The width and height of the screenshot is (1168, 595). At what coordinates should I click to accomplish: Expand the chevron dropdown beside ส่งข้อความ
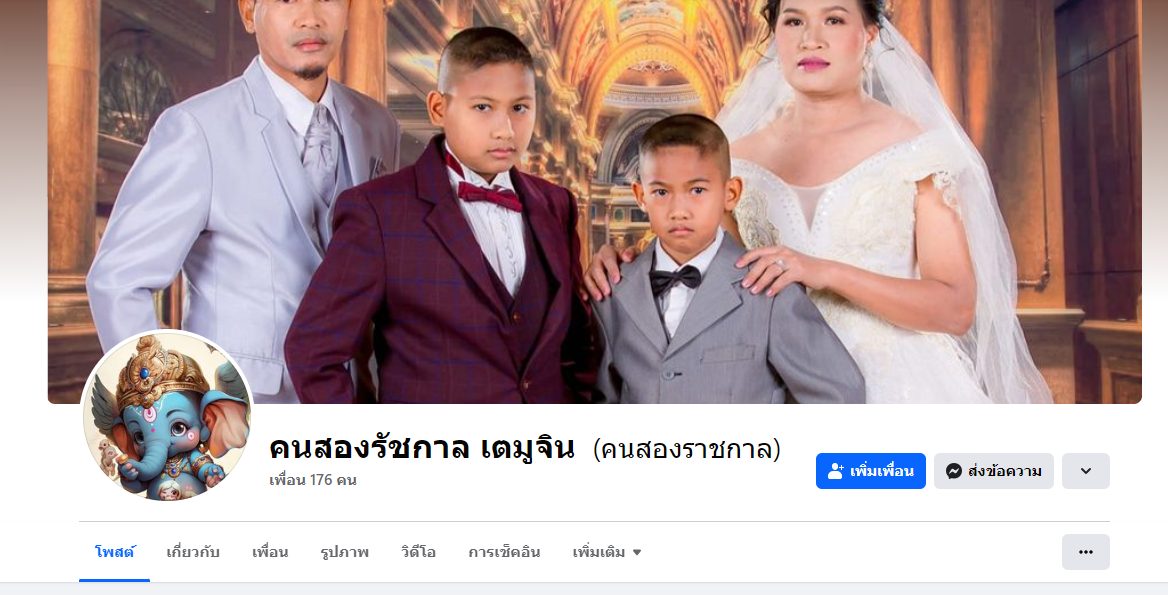[1085, 471]
